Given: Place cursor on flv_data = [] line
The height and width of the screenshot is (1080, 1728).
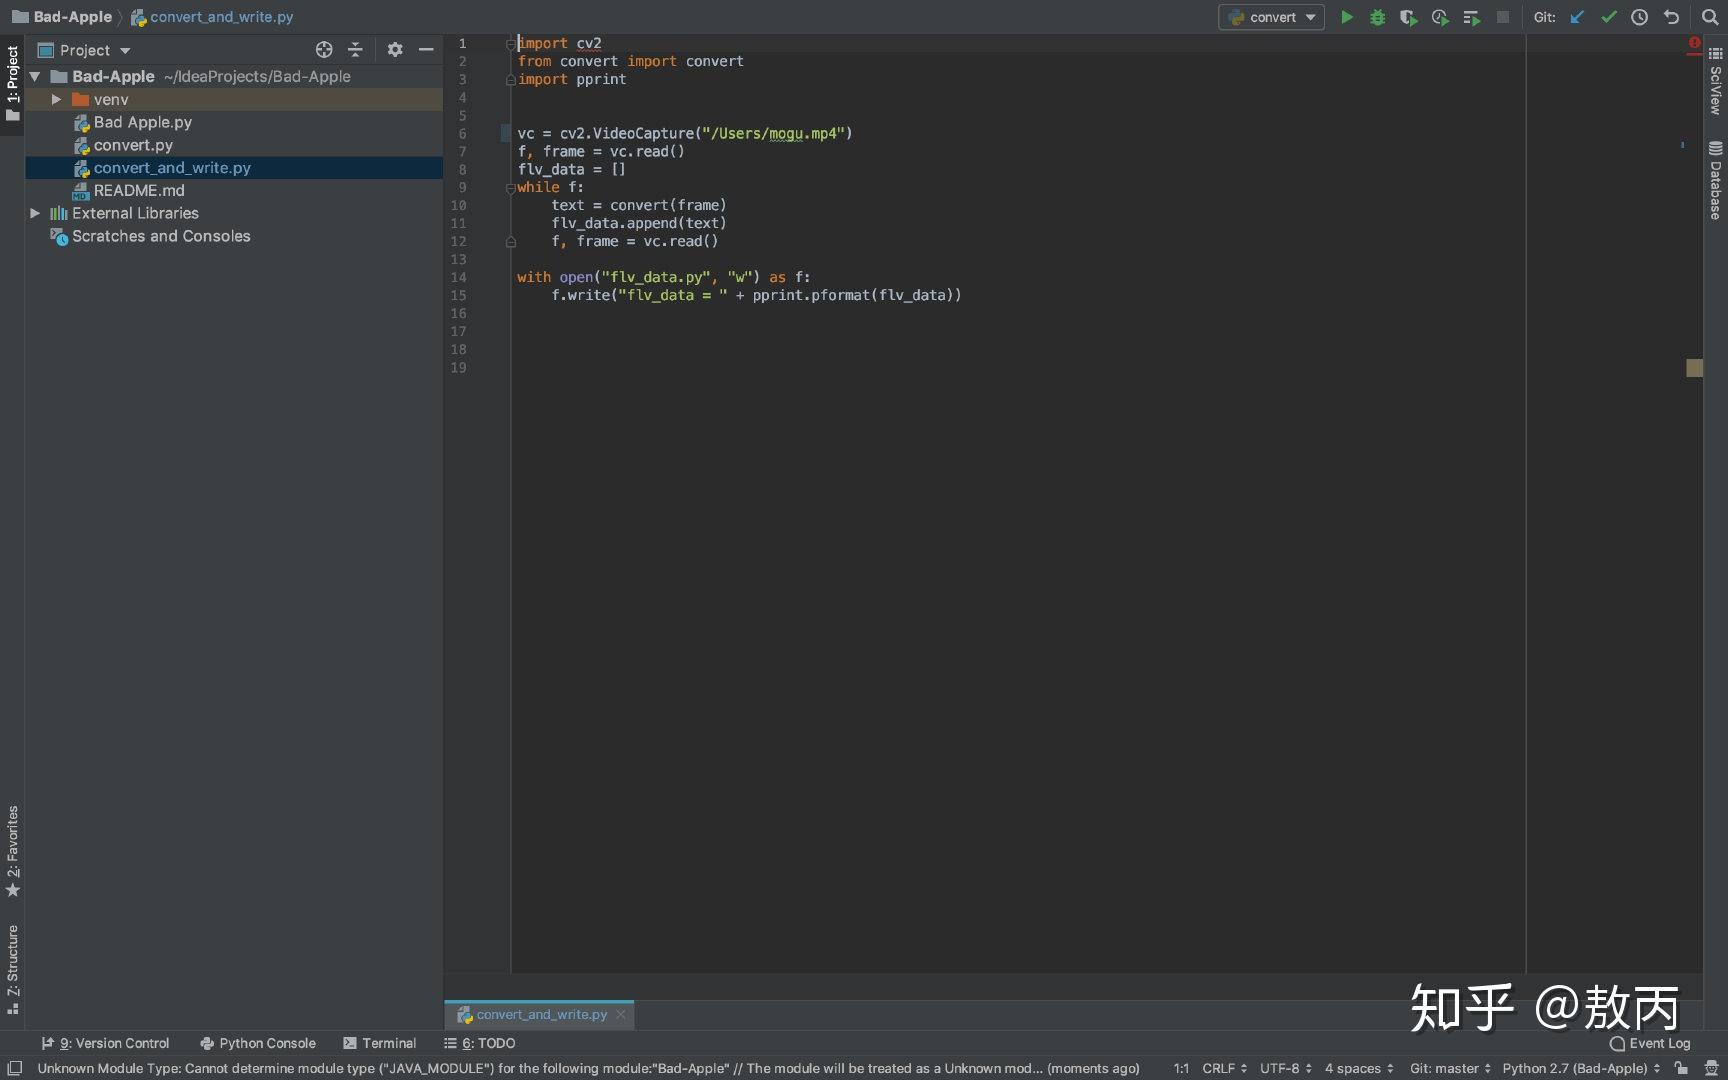Looking at the screenshot, I should coord(571,170).
